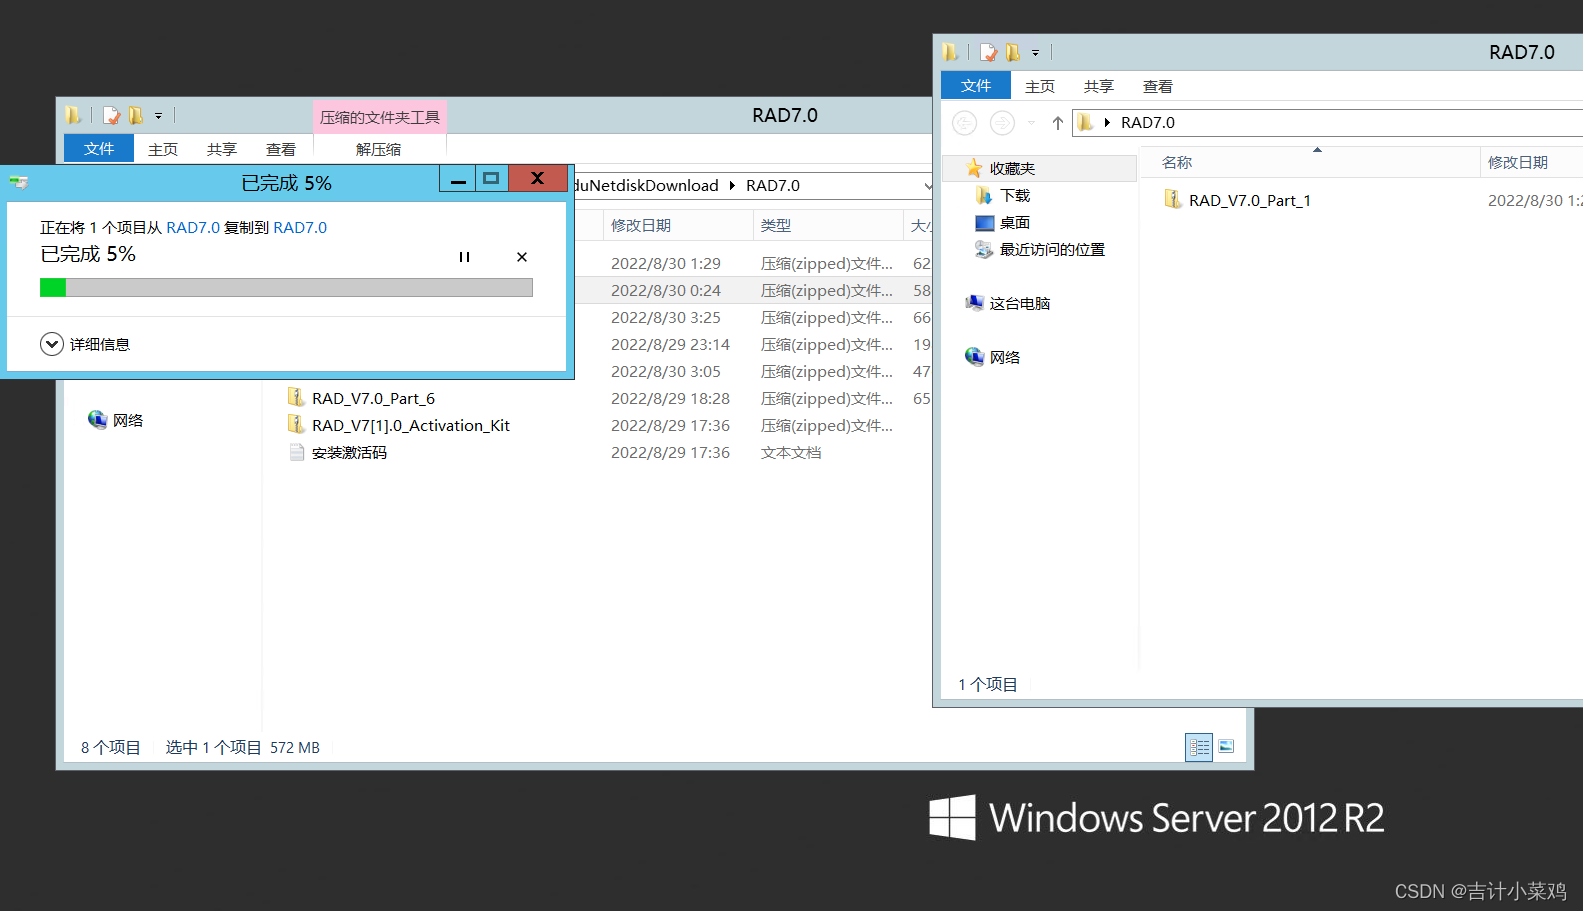Switch to large icons view in left window
1583x911 pixels.
pyautogui.click(x=1226, y=747)
